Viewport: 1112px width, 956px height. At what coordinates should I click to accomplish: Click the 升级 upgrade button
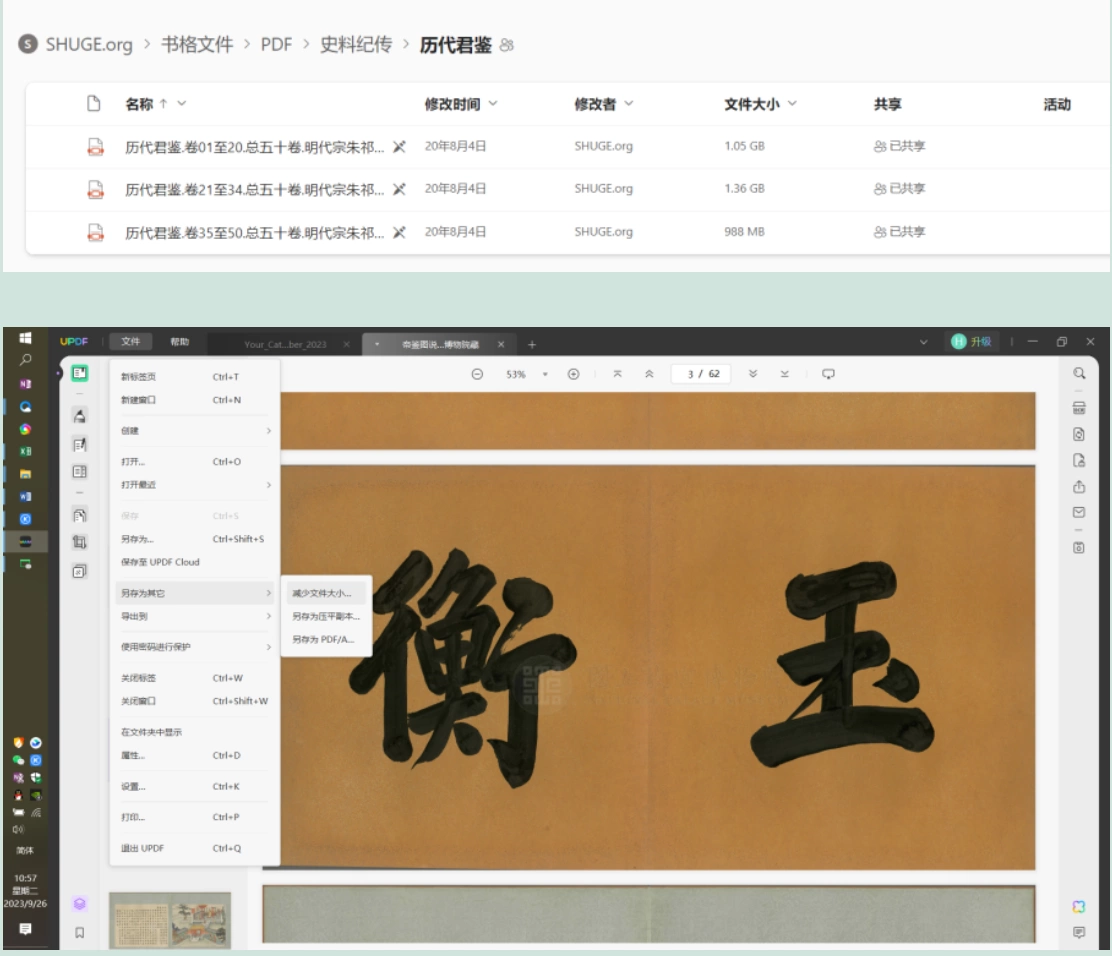tap(971, 342)
